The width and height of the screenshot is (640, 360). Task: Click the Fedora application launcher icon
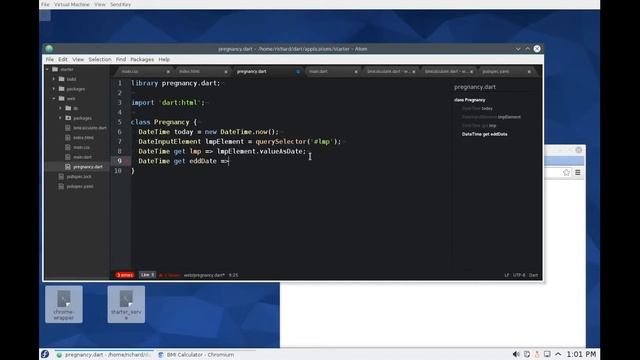pyautogui.click(x=45, y=354)
